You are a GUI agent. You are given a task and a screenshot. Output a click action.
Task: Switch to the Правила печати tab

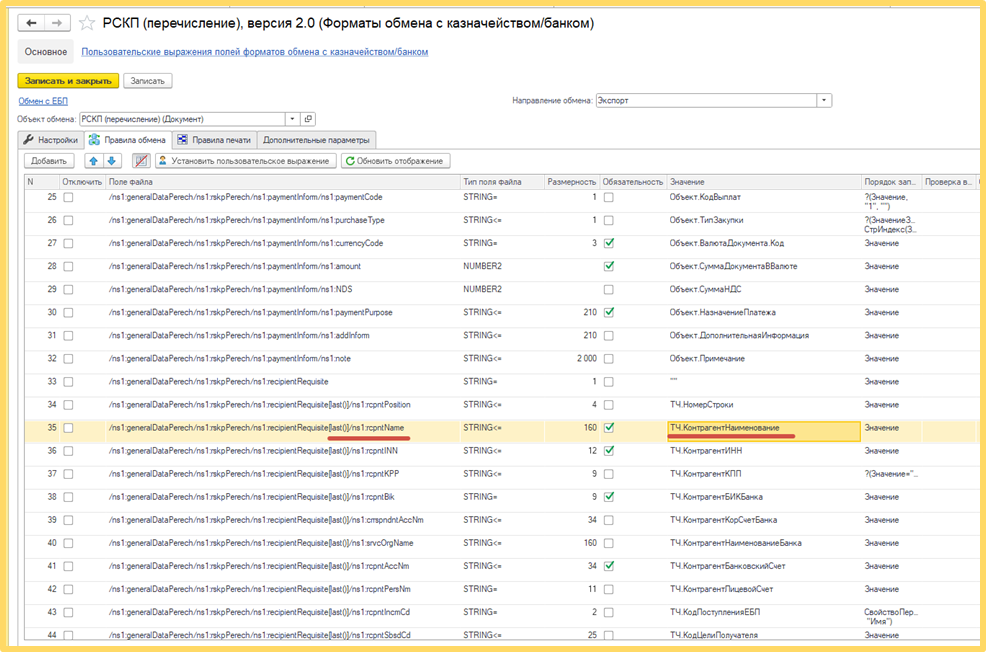[x=214, y=140]
